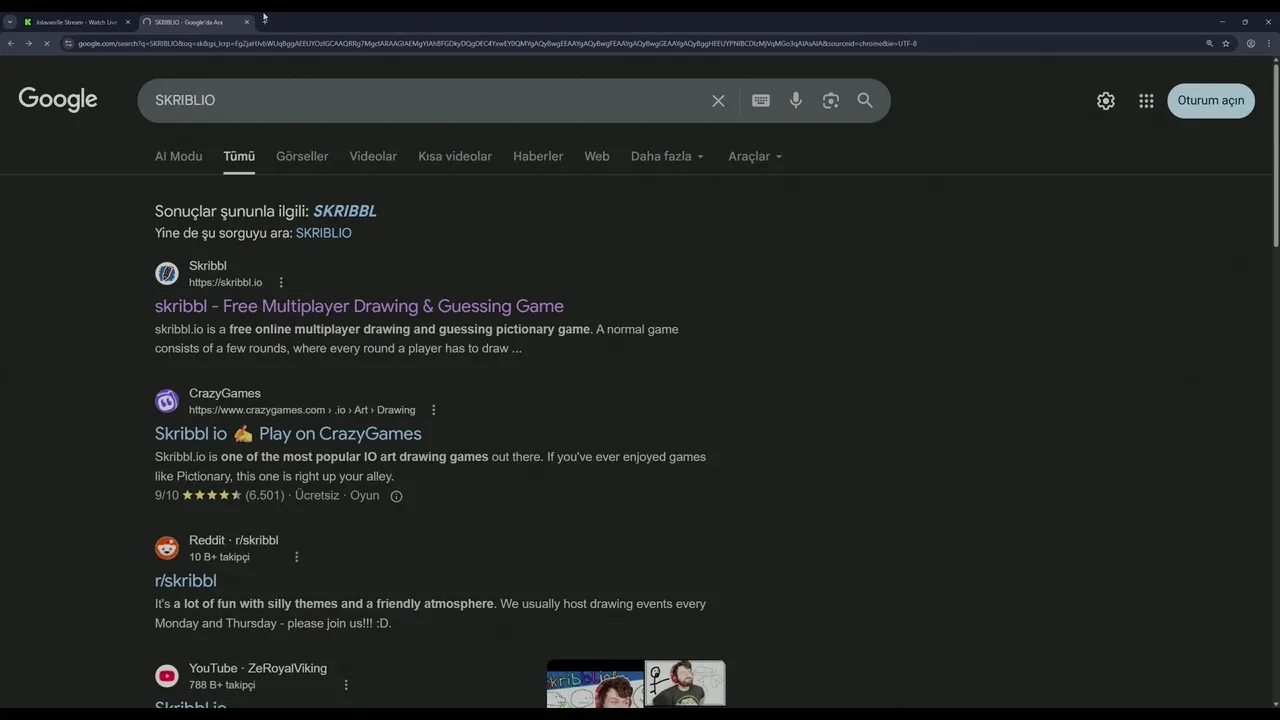1280x720 pixels.
Task: Open the Chrome profile icon
Action: click(1250, 43)
